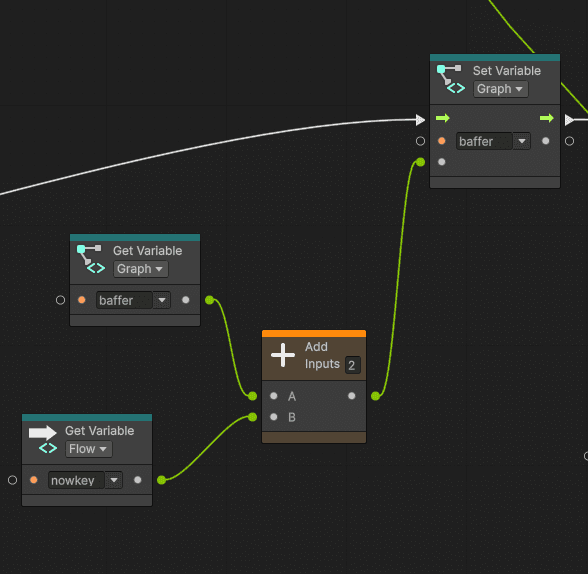This screenshot has height=574, width=588.
Task: Click the Set Variable node graph icon
Action: pyautogui.click(x=451, y=79)
